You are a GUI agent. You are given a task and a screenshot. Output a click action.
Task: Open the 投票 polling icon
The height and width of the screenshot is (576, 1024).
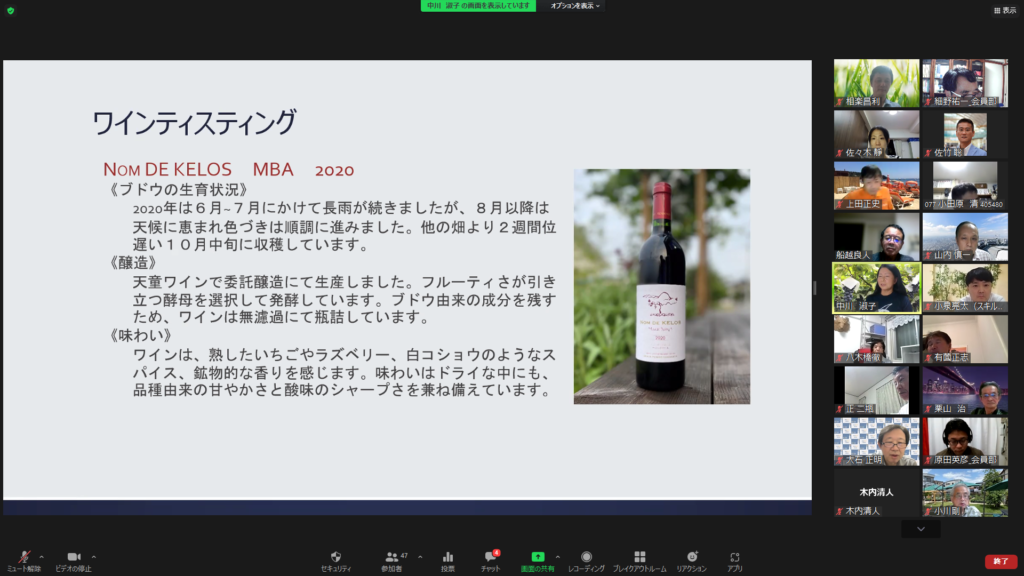pos(447,561)
